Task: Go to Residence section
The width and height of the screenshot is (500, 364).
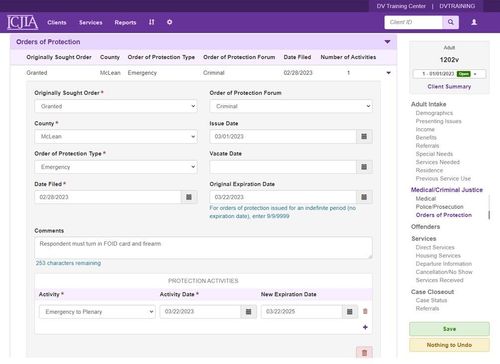Action: pyautogui.click(x=429, y=170)
